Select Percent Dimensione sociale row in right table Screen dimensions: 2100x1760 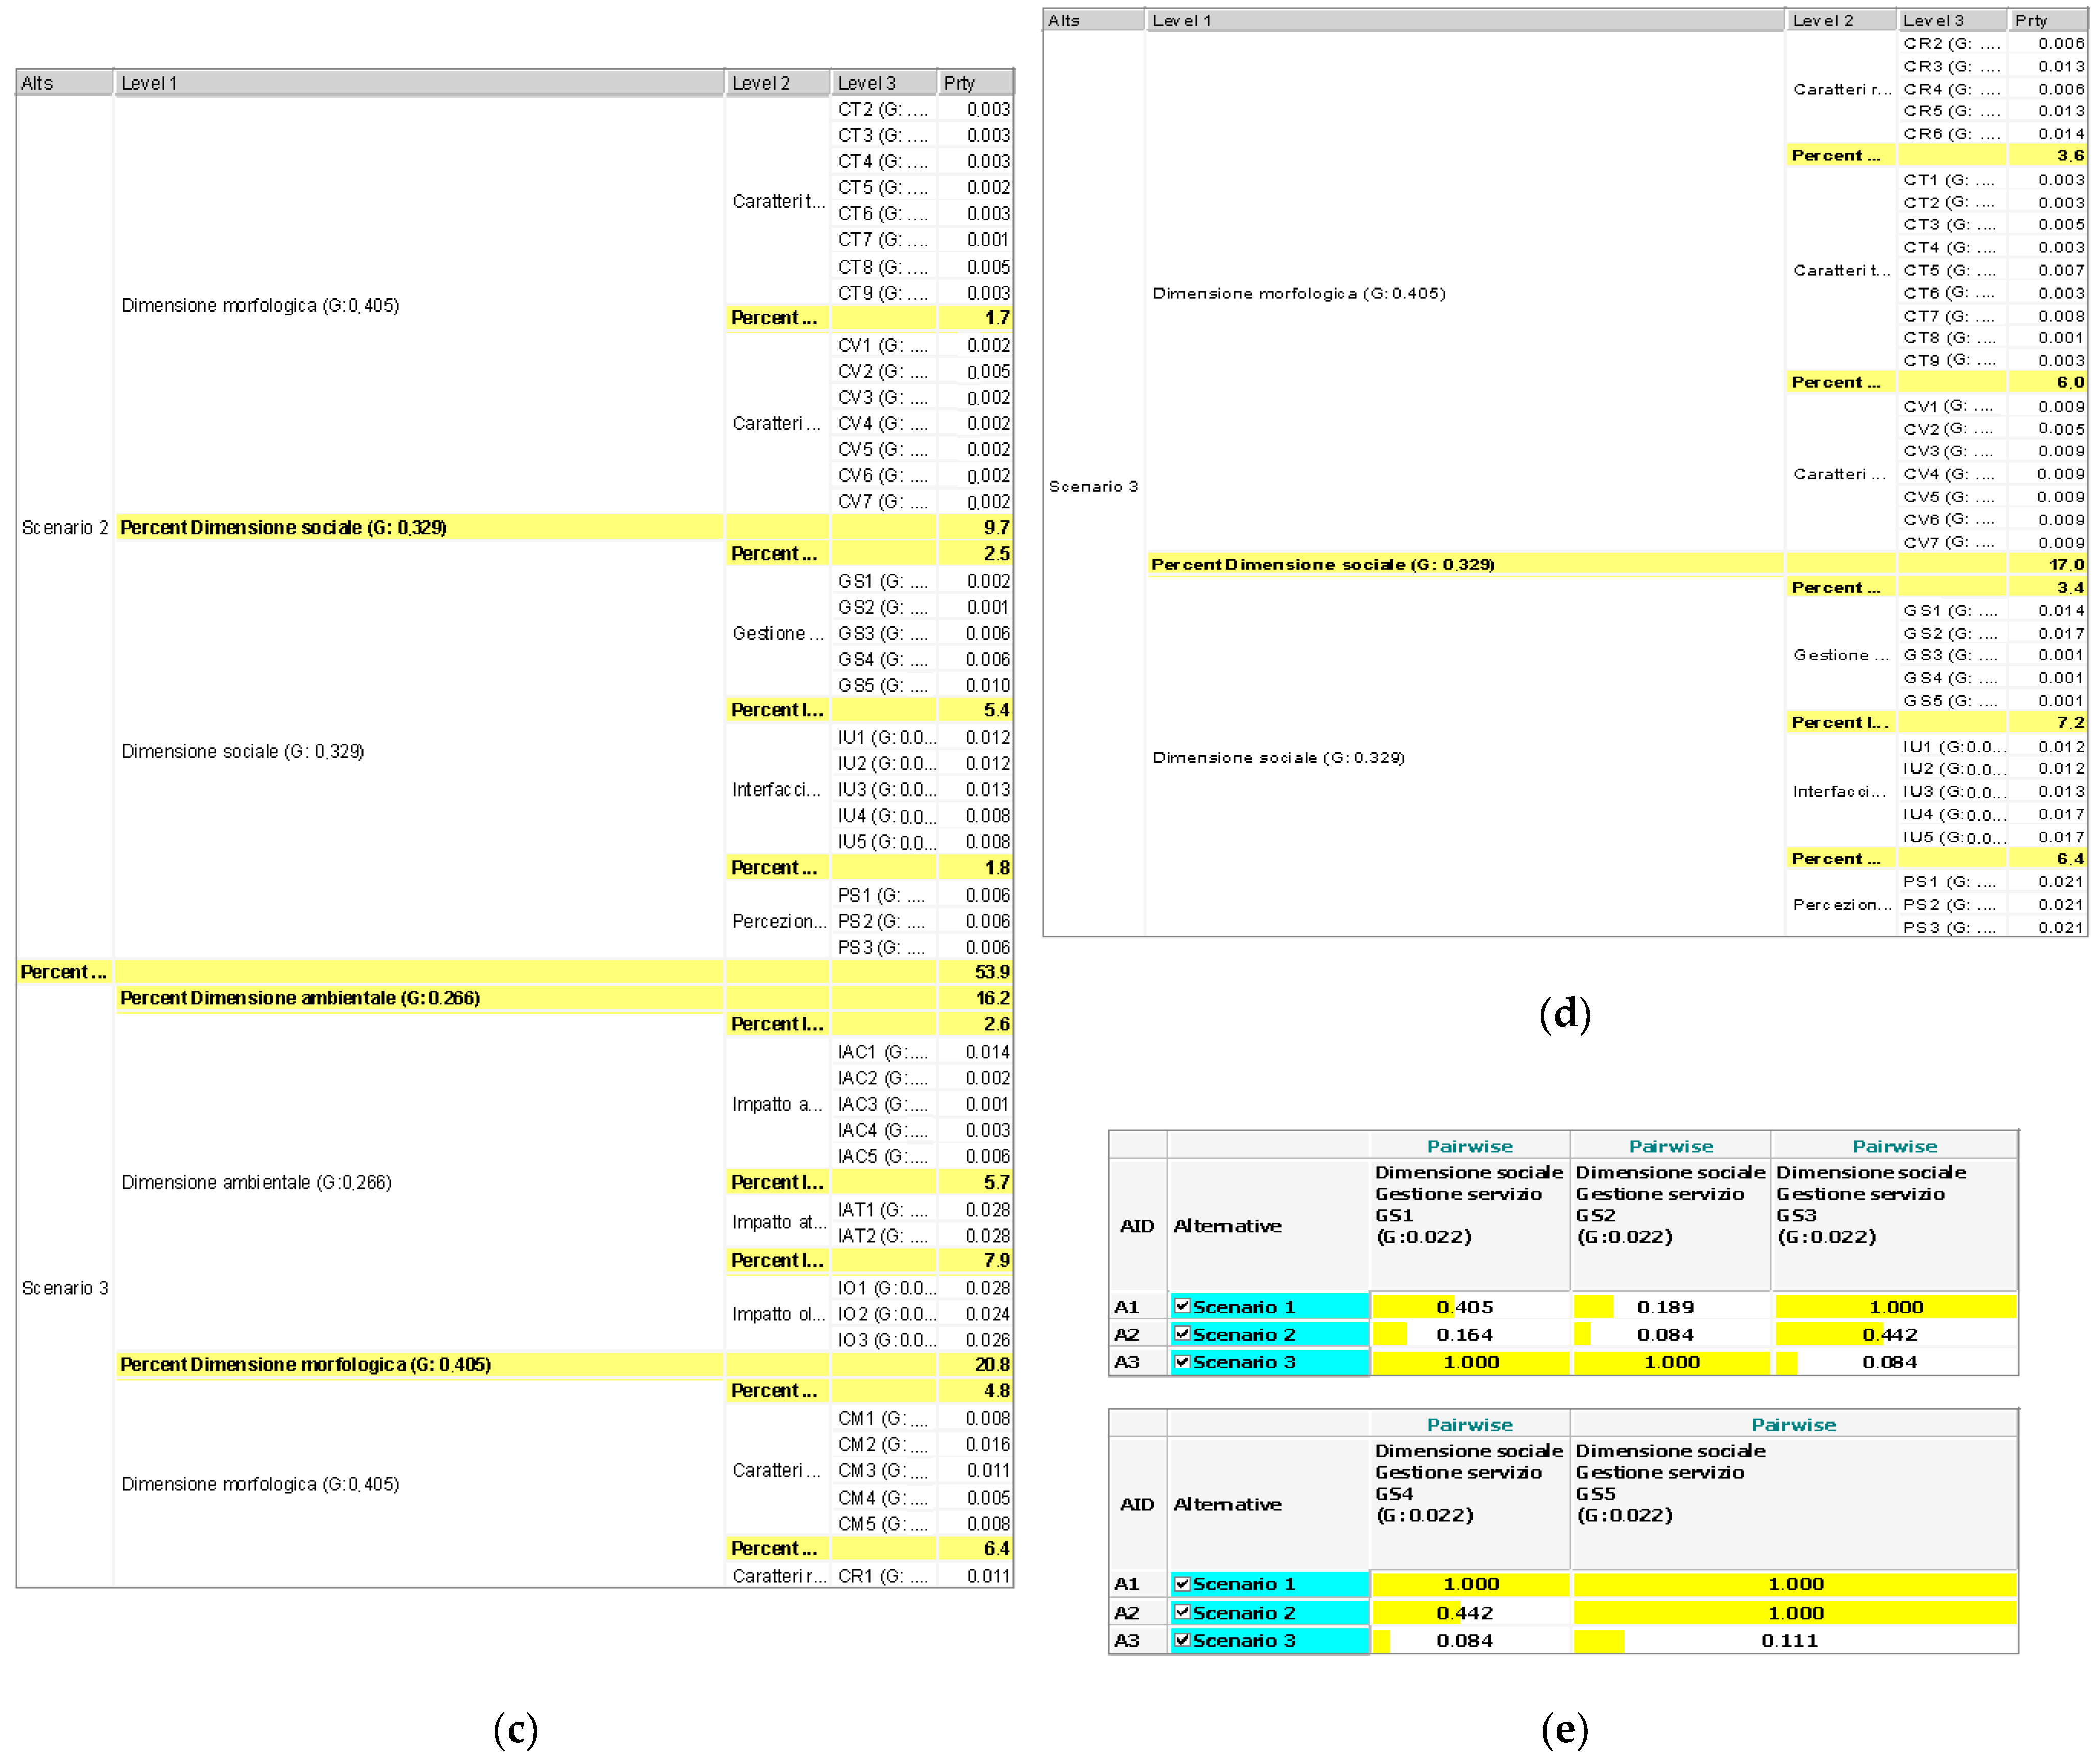1322,565
